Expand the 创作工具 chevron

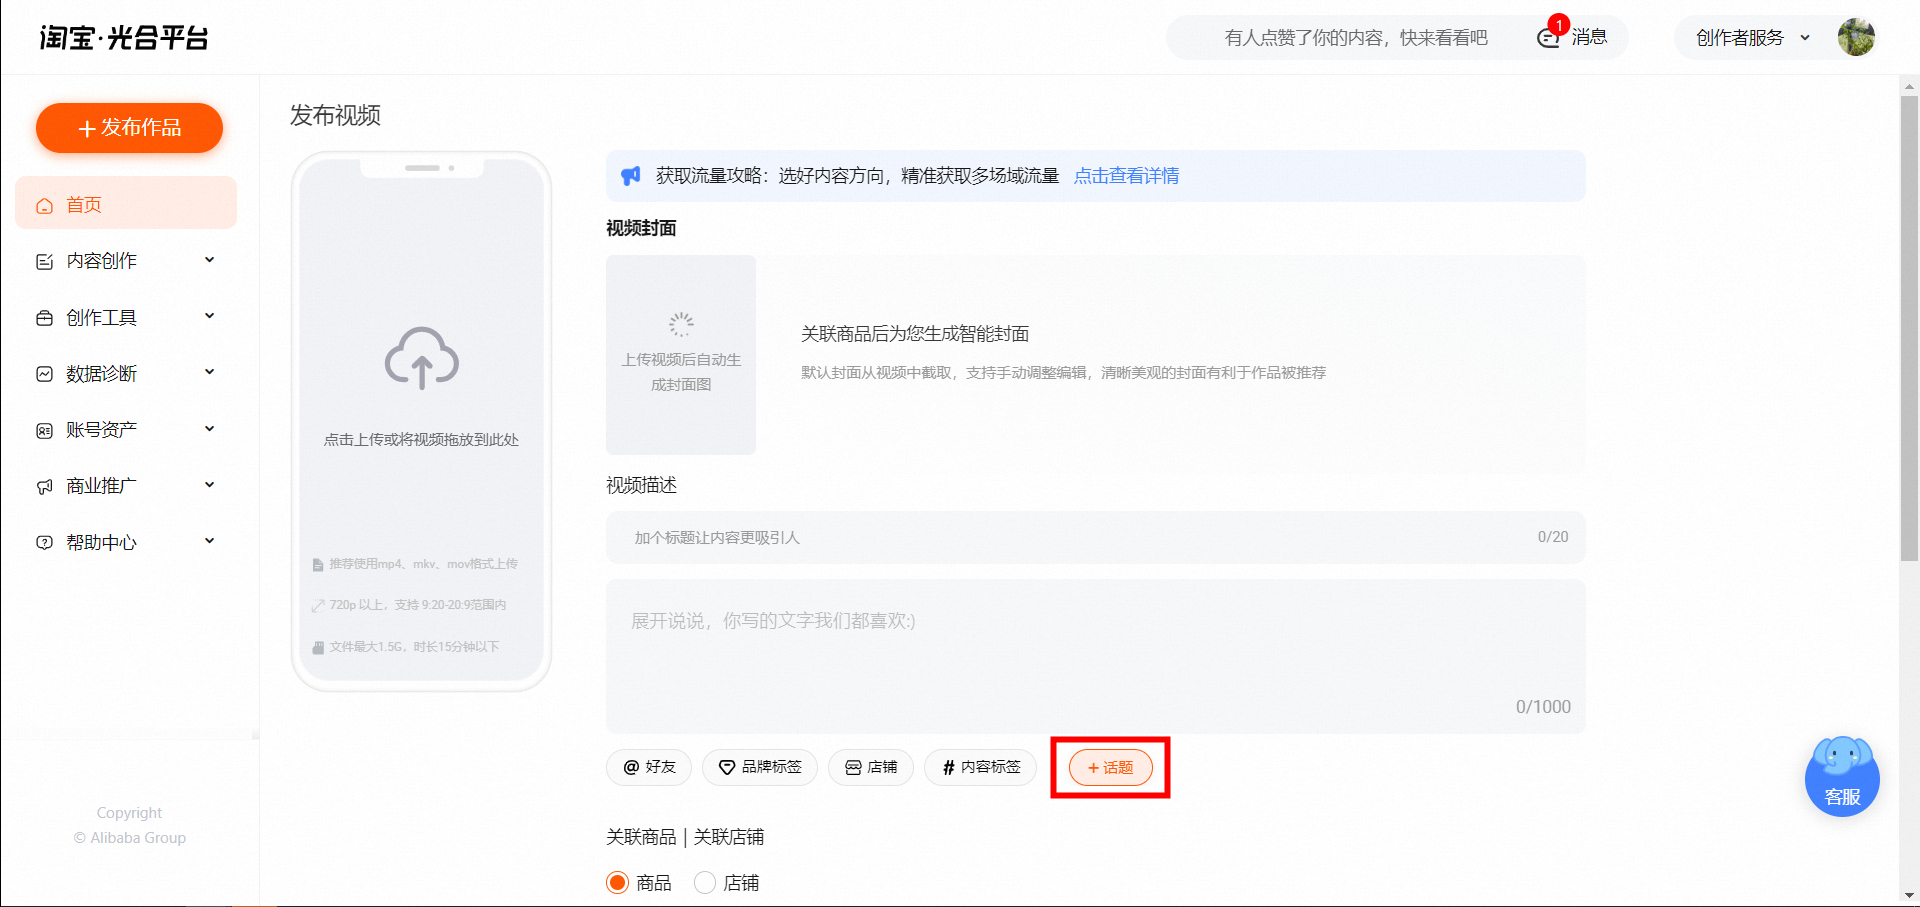210,316
